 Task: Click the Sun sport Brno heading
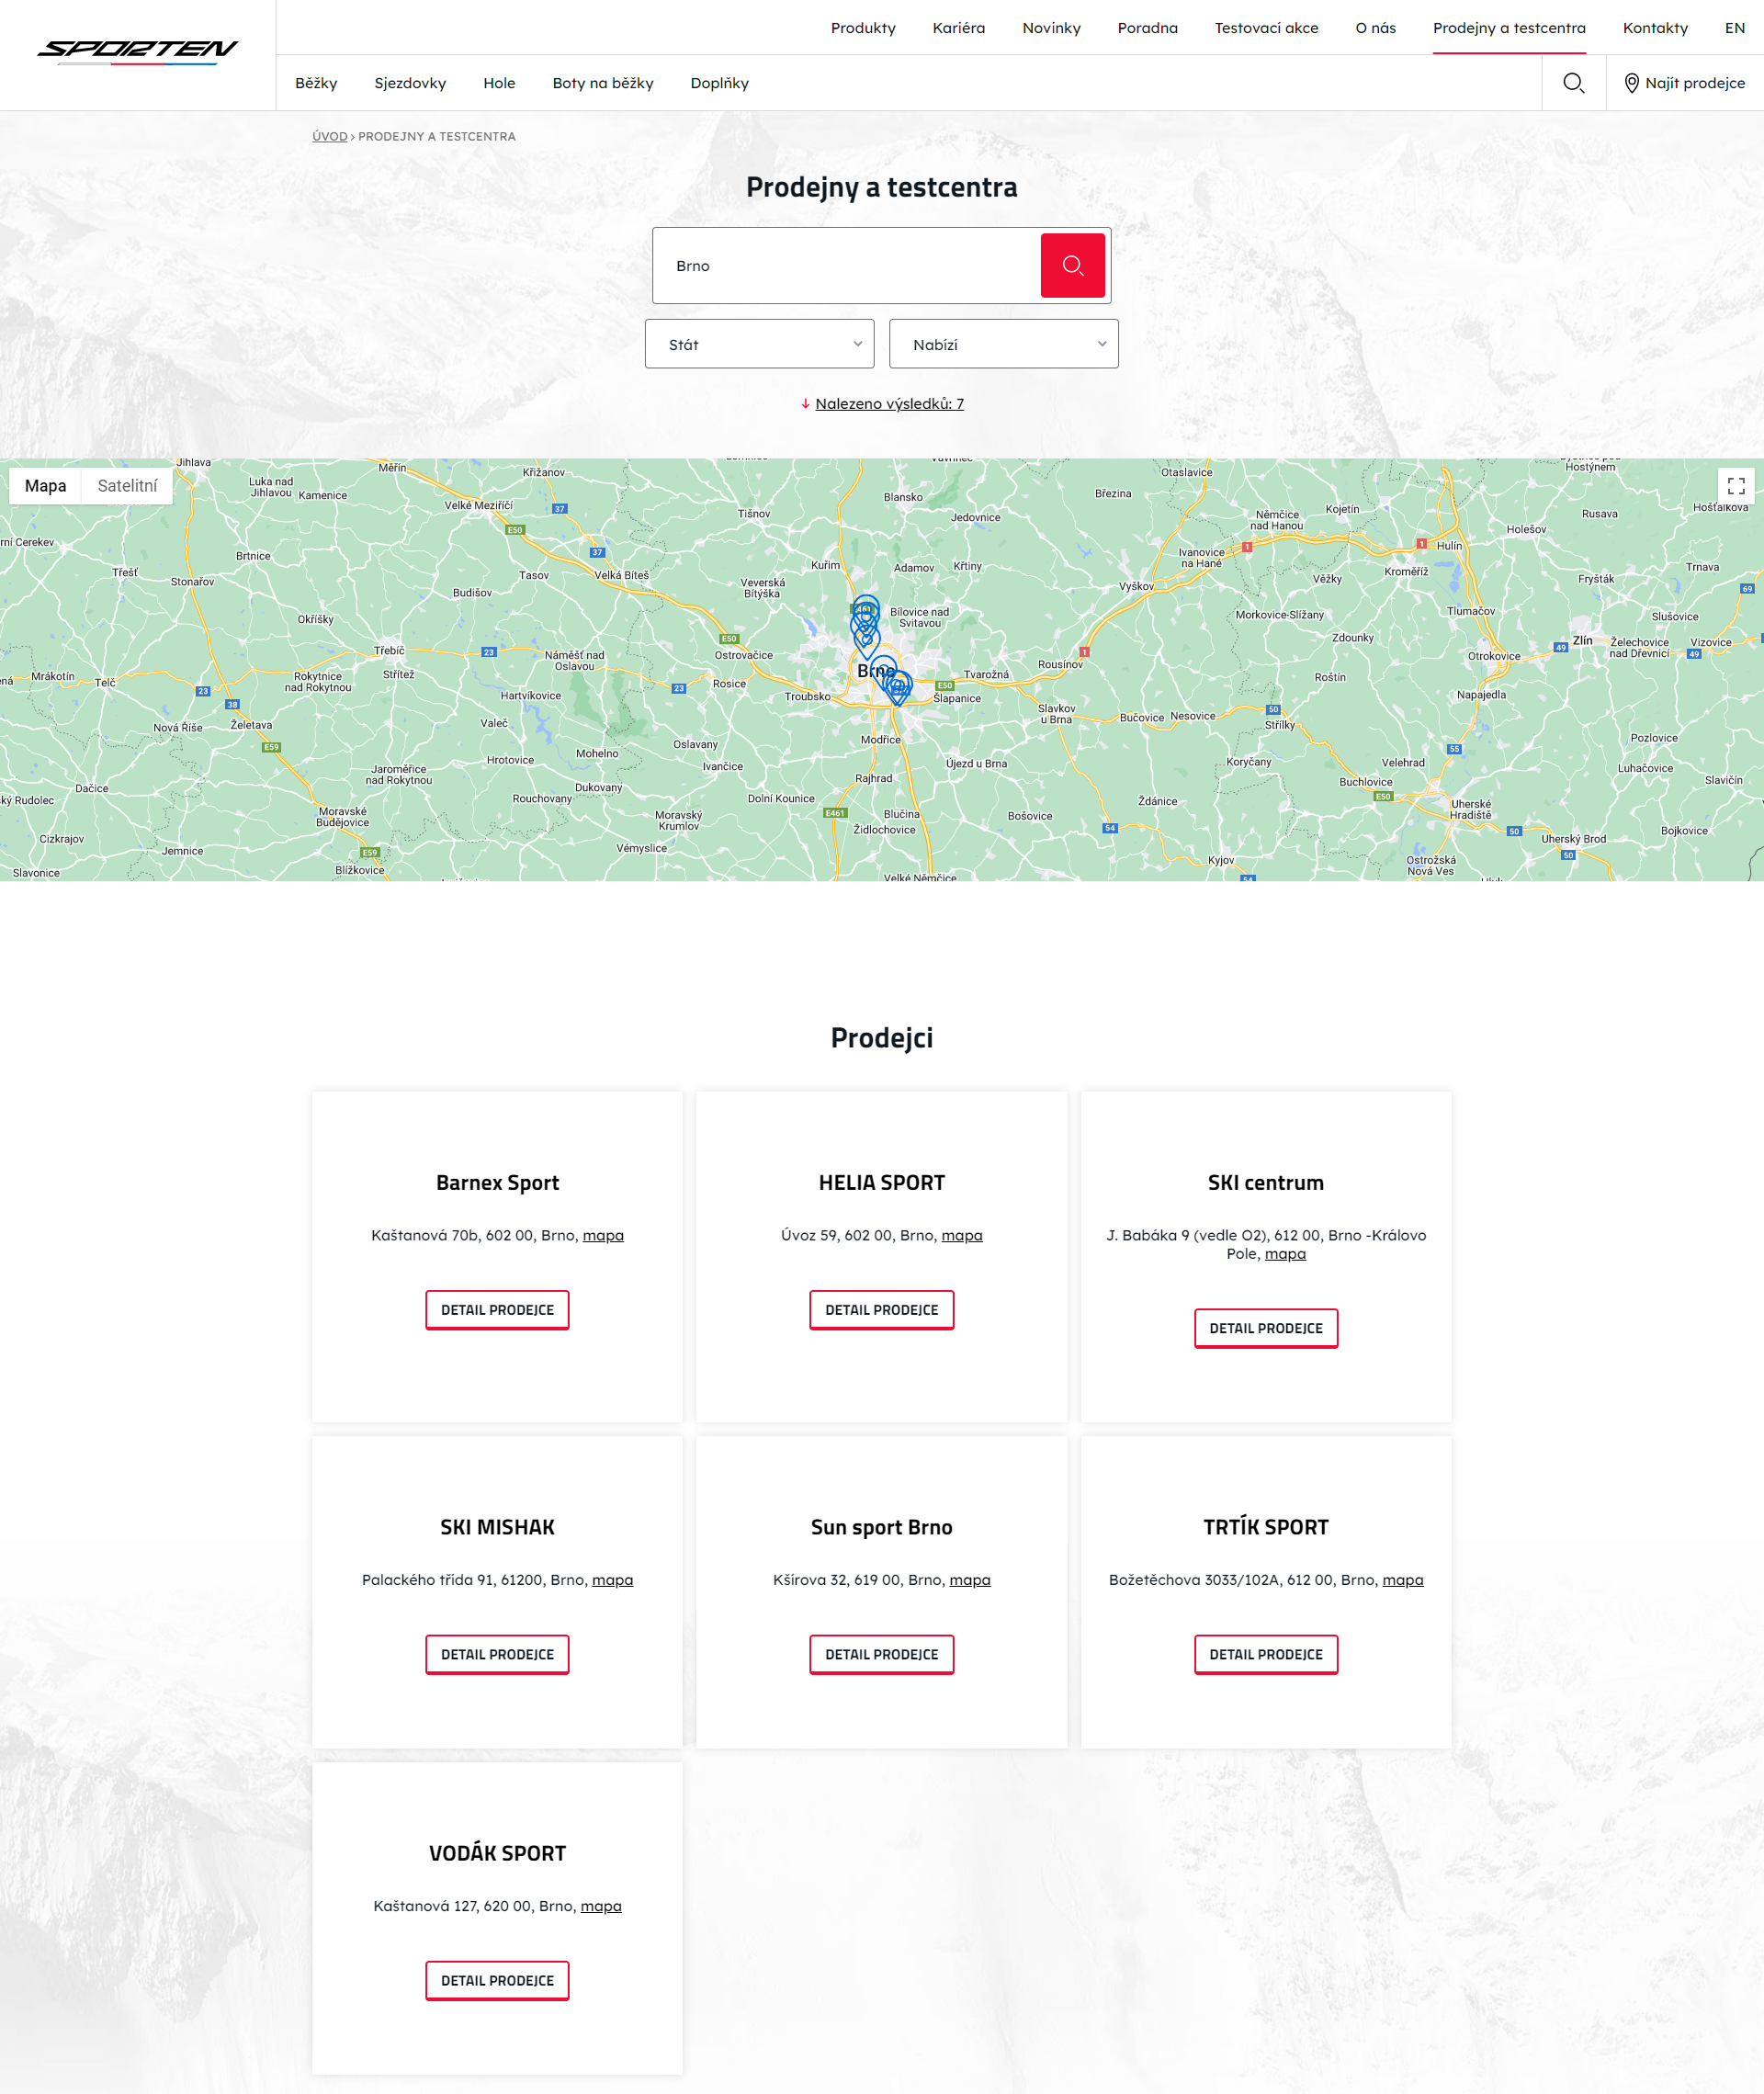(x=881, y=1527)
